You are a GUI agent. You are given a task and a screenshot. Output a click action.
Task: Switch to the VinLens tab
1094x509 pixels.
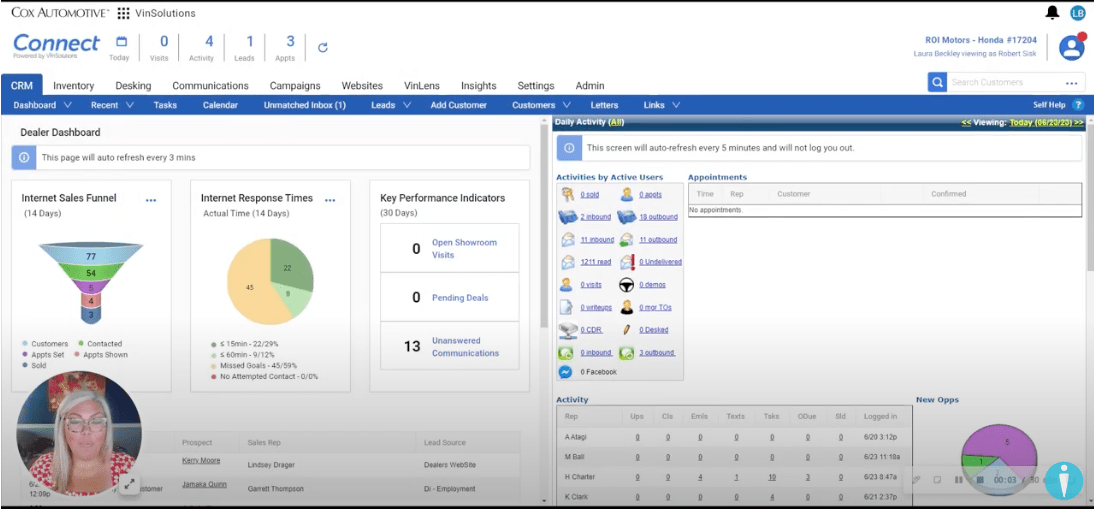click(422, 86)
